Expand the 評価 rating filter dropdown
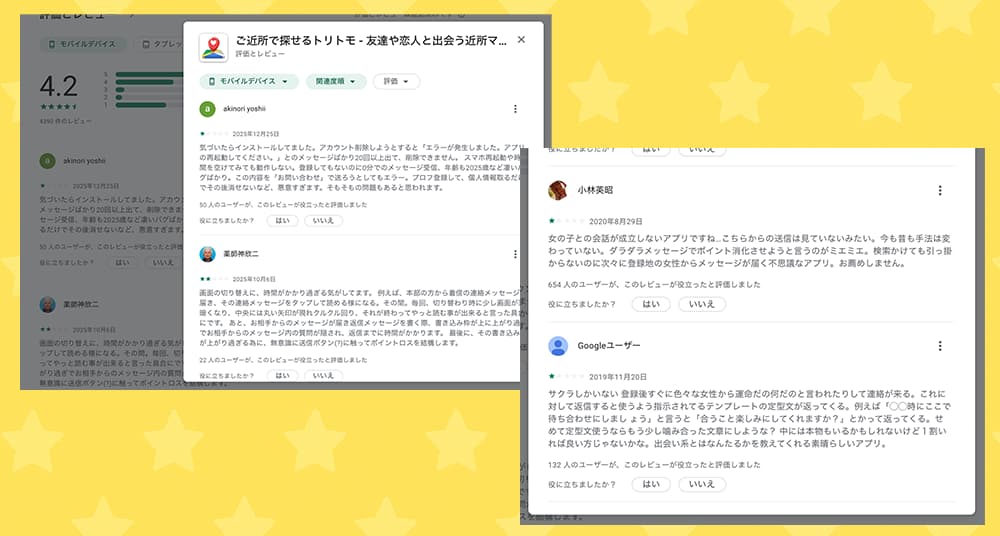 tap(396, 82)
